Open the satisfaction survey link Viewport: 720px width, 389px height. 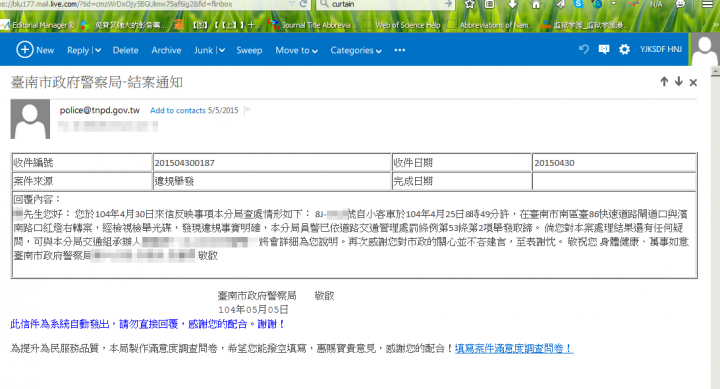pyautogui.click(x=514, y=349)
